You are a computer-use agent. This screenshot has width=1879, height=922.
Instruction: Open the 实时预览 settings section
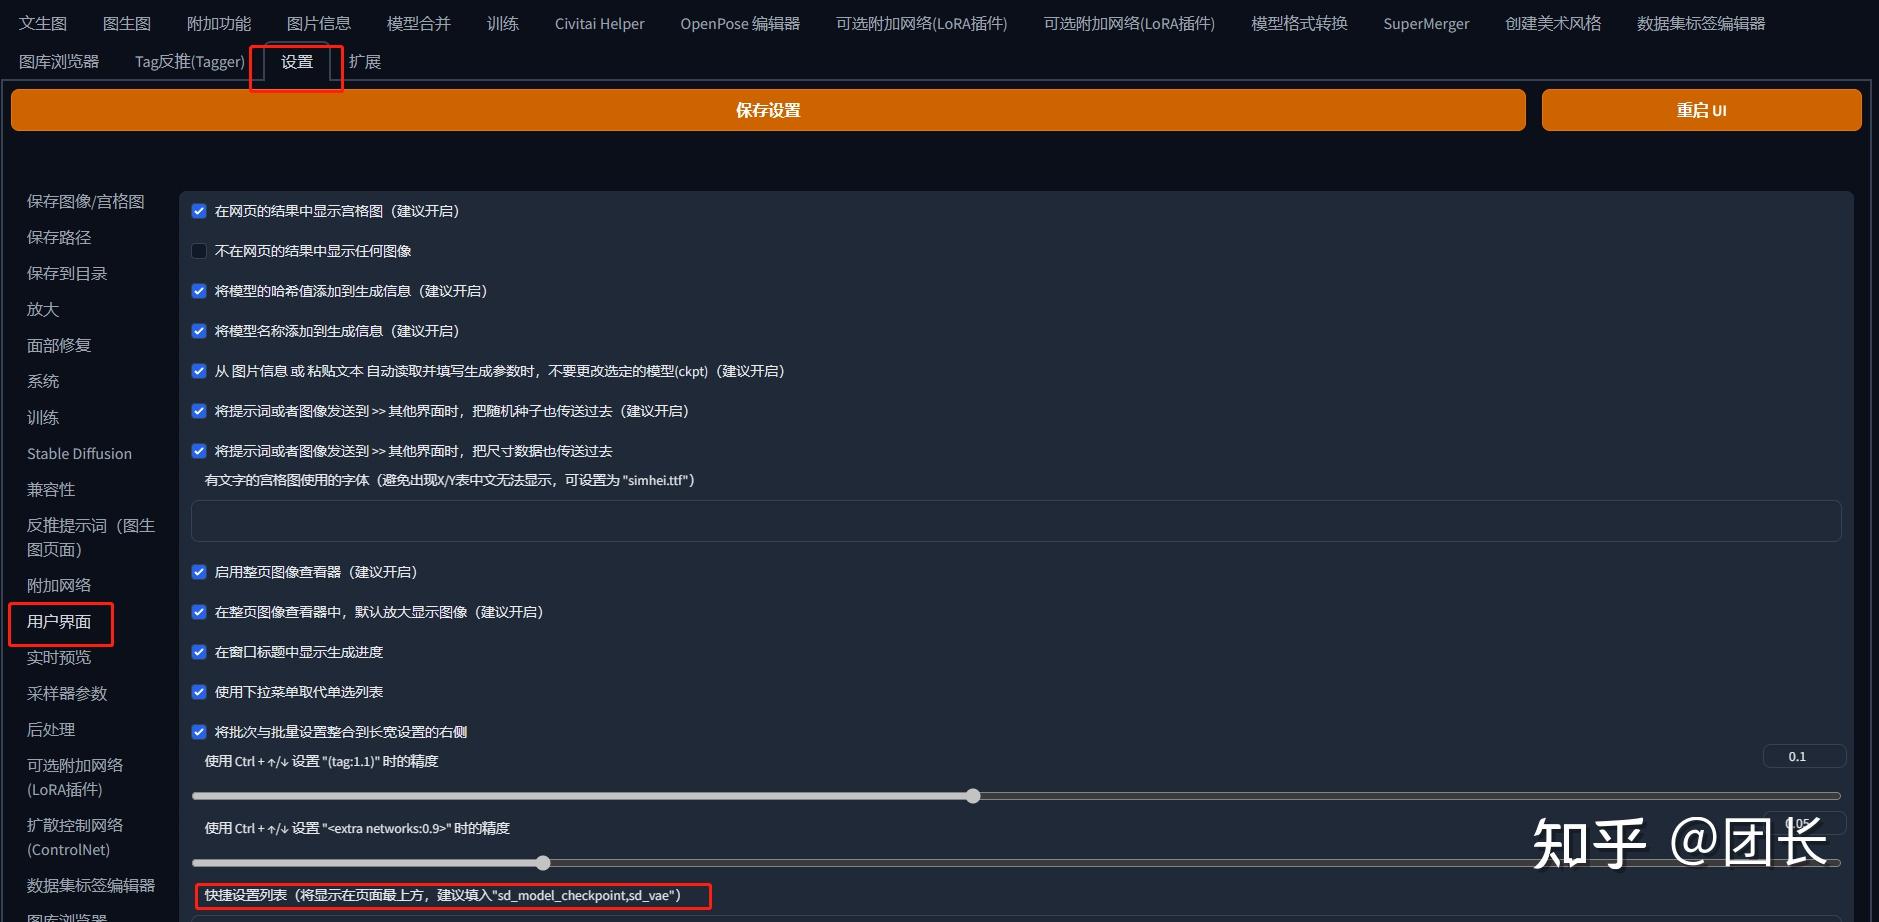[58, 657]
